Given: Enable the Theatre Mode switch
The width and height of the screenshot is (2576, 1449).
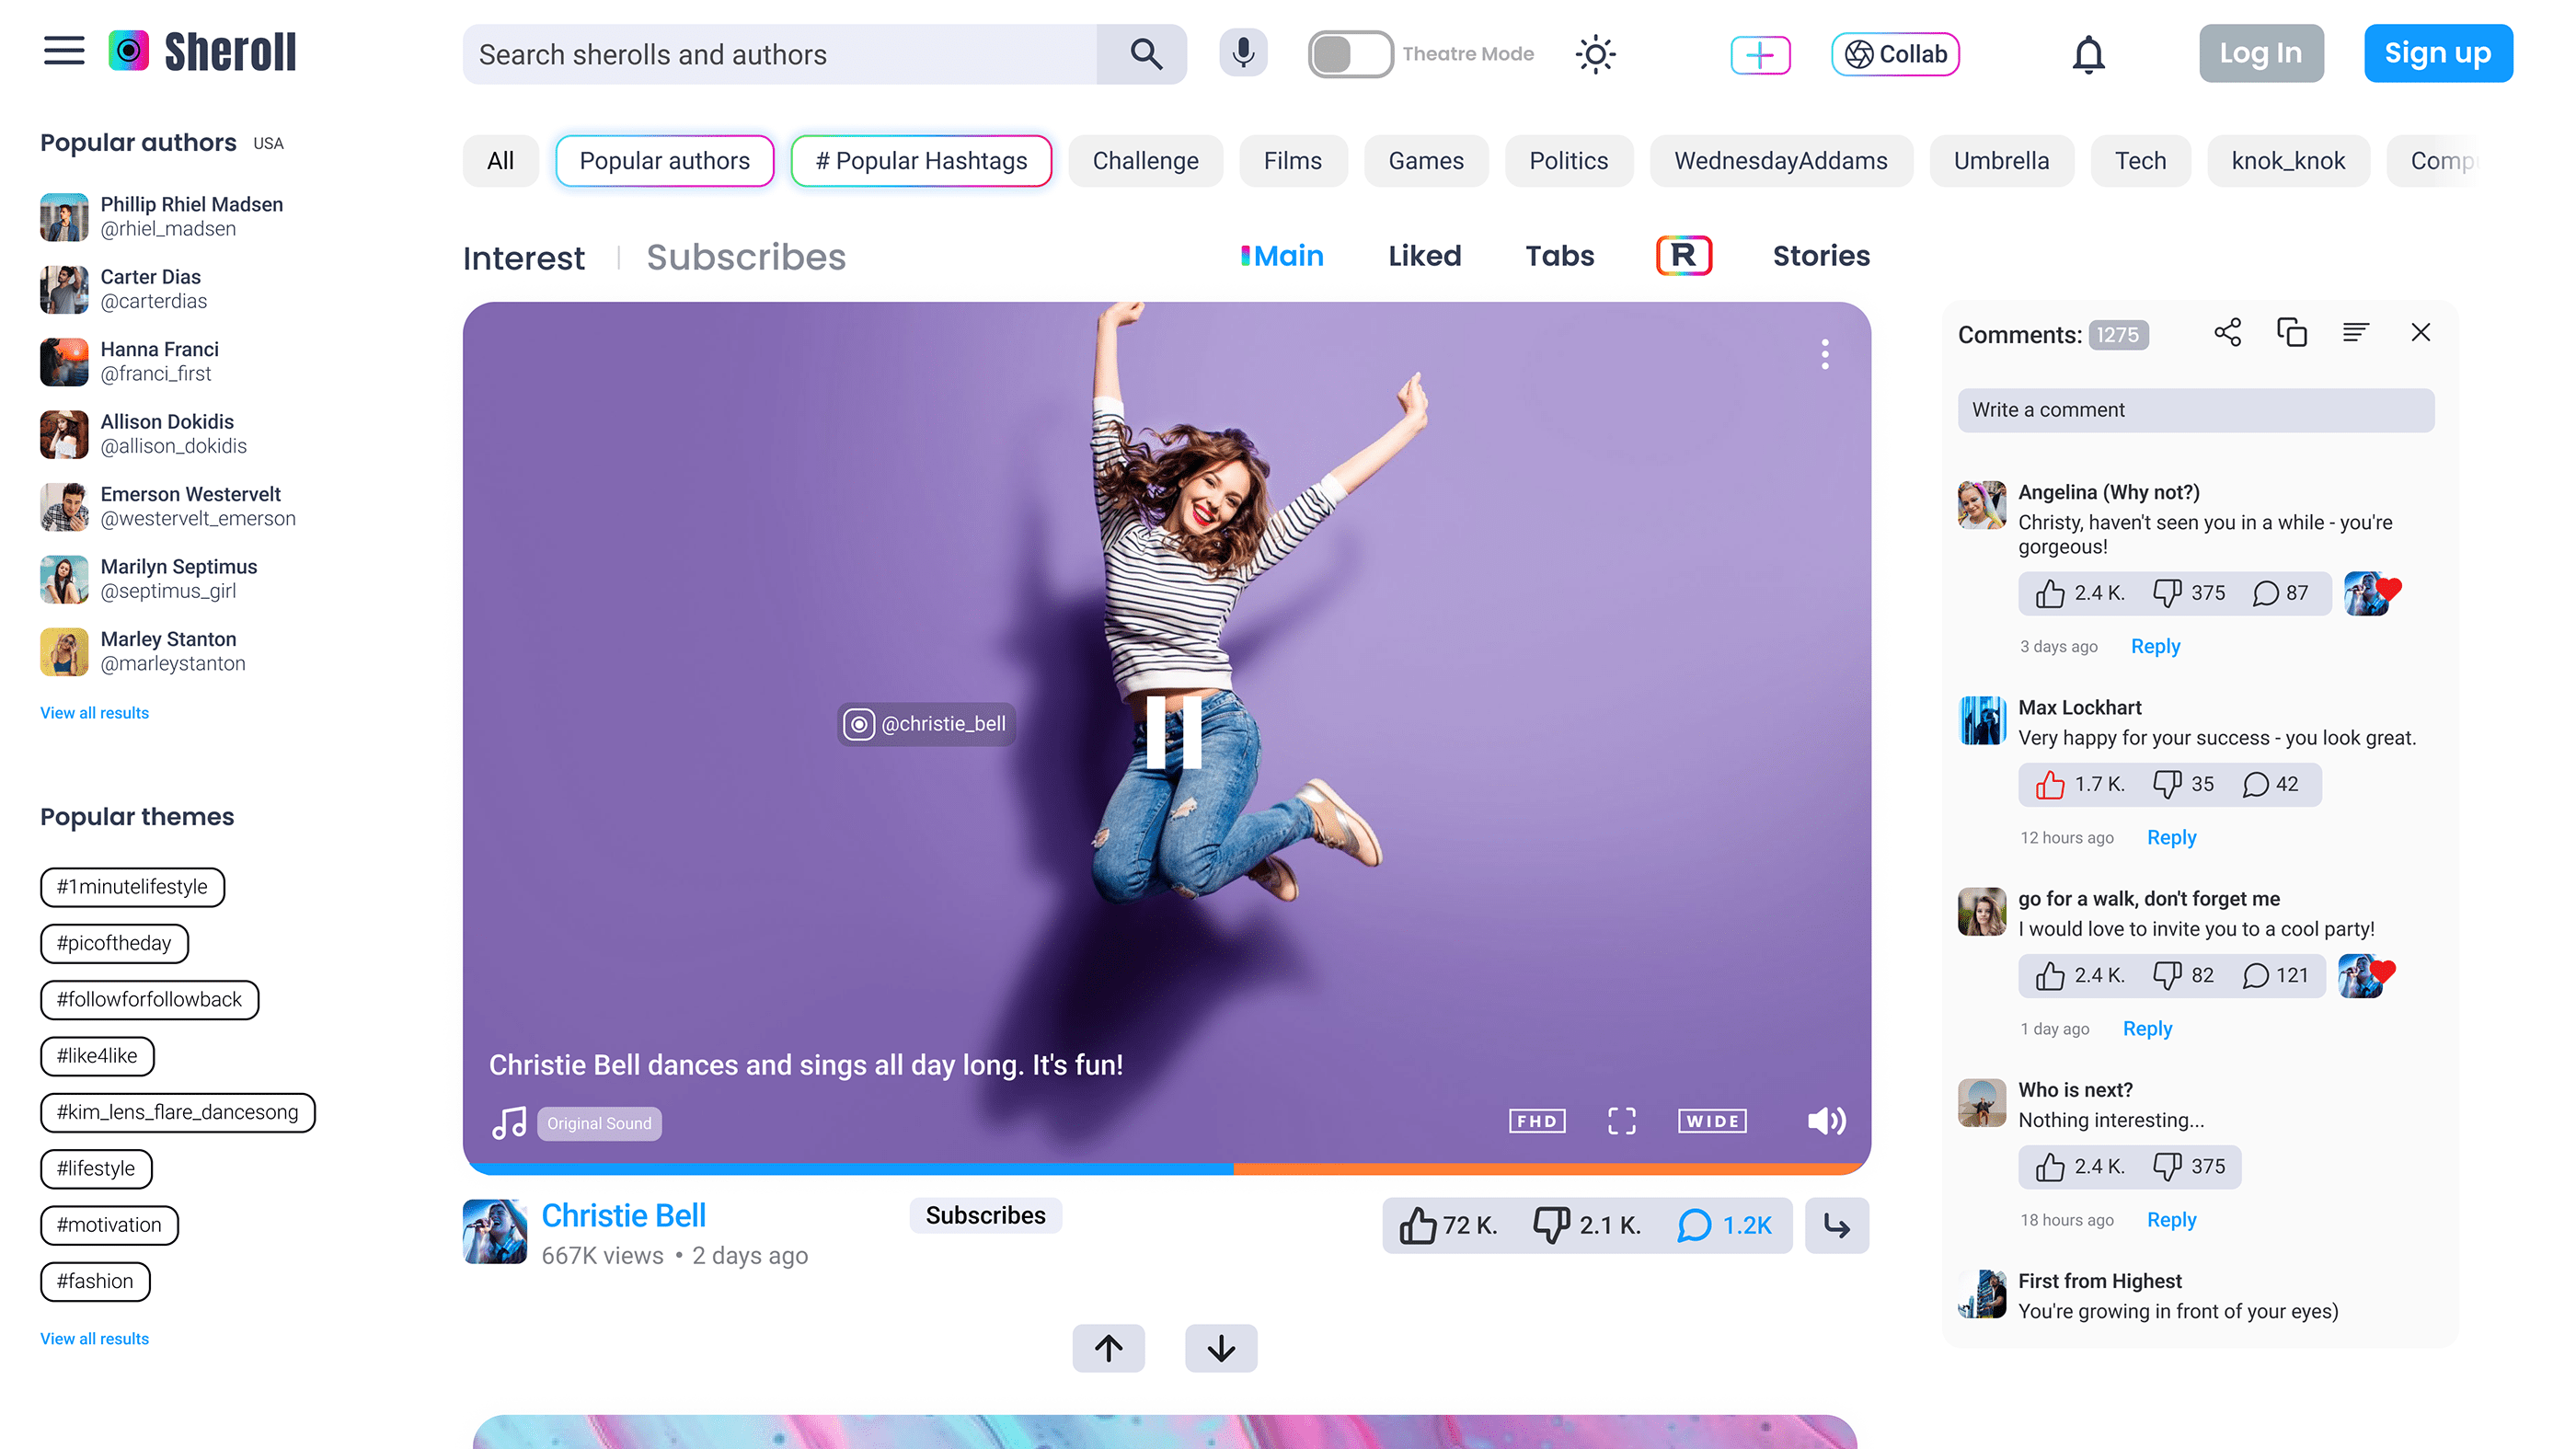Looking at the screenshot, I should coord(1350,54).
